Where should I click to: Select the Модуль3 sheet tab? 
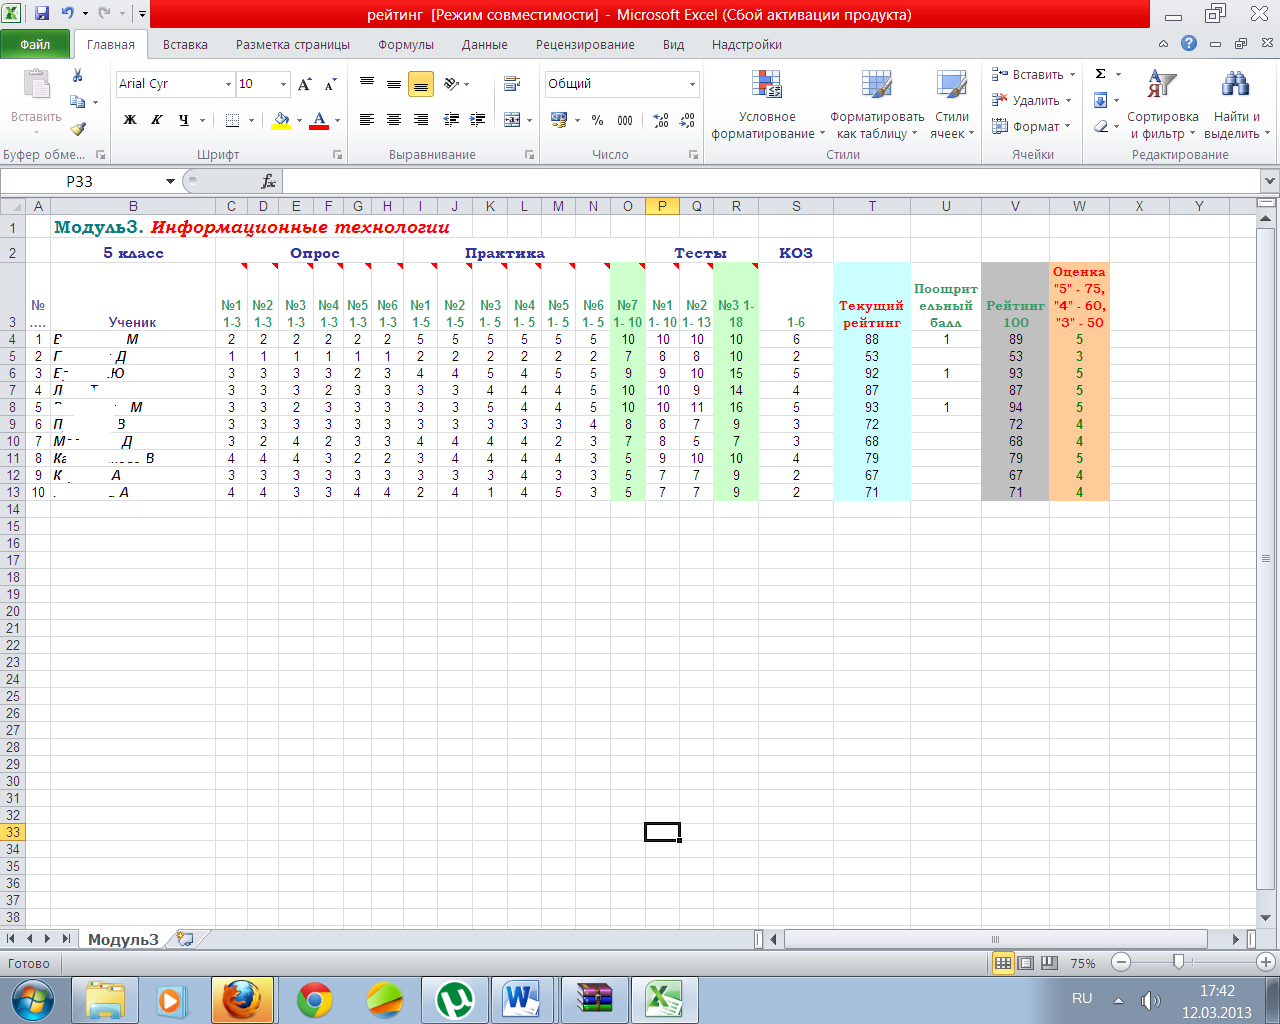click(x=123, y=939)
